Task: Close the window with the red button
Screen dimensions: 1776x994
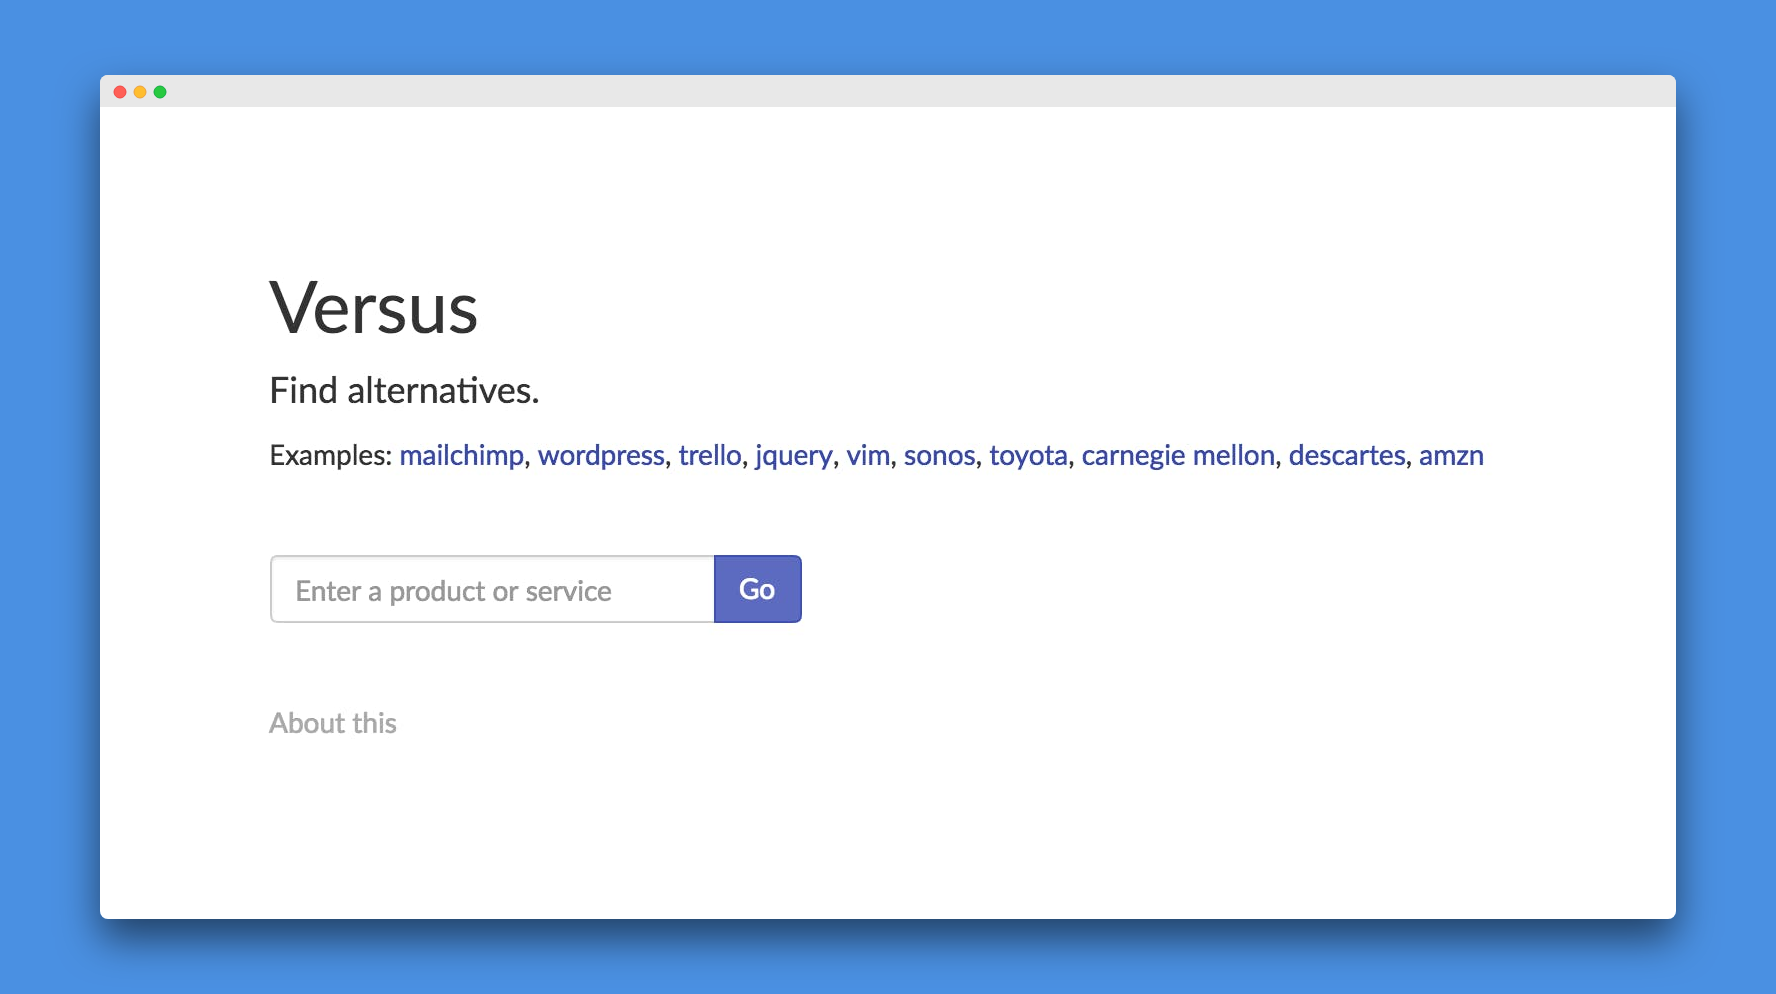Action: pyautogui.click(x=120, y=91)
